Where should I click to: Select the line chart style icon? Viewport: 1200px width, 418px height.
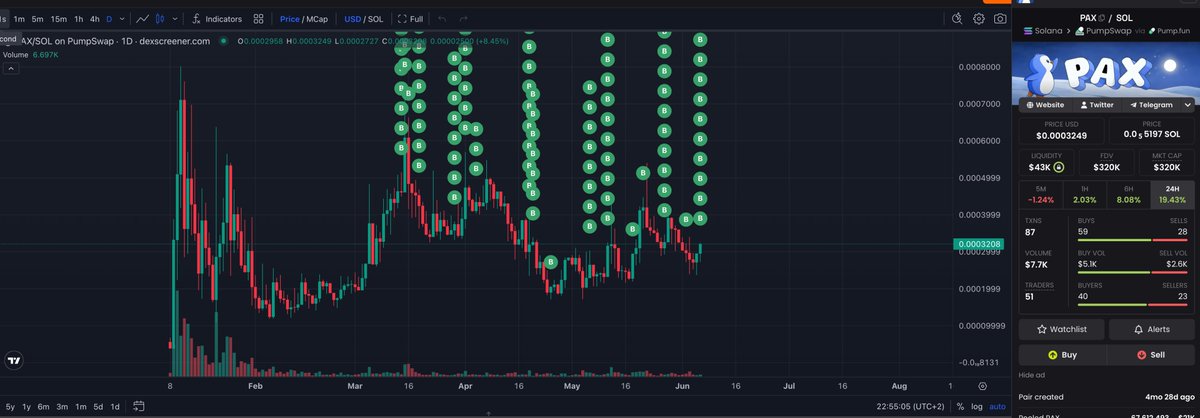coord(143,18)
